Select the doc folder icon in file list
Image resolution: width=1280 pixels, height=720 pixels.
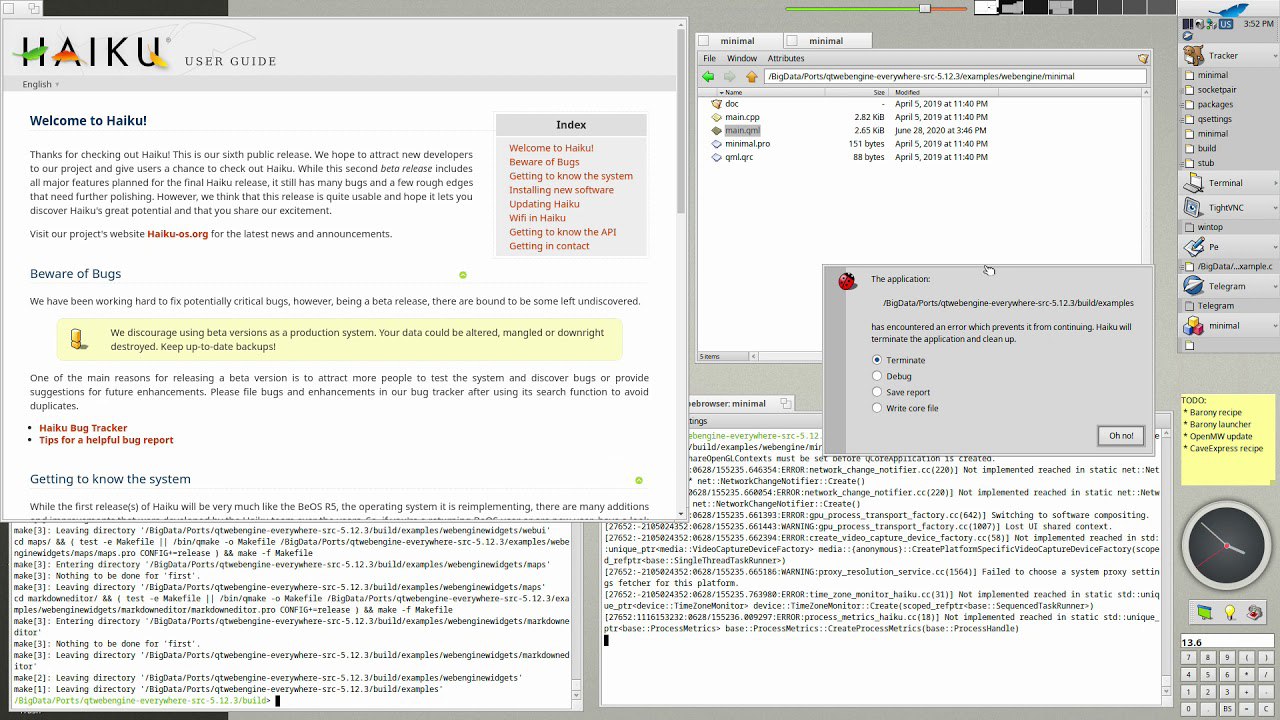pyautogui.click(x=716, y=104)
